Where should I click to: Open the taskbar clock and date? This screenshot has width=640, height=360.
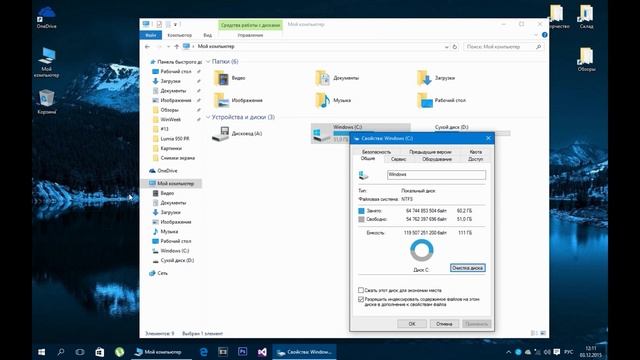click(x=591, y=352)
